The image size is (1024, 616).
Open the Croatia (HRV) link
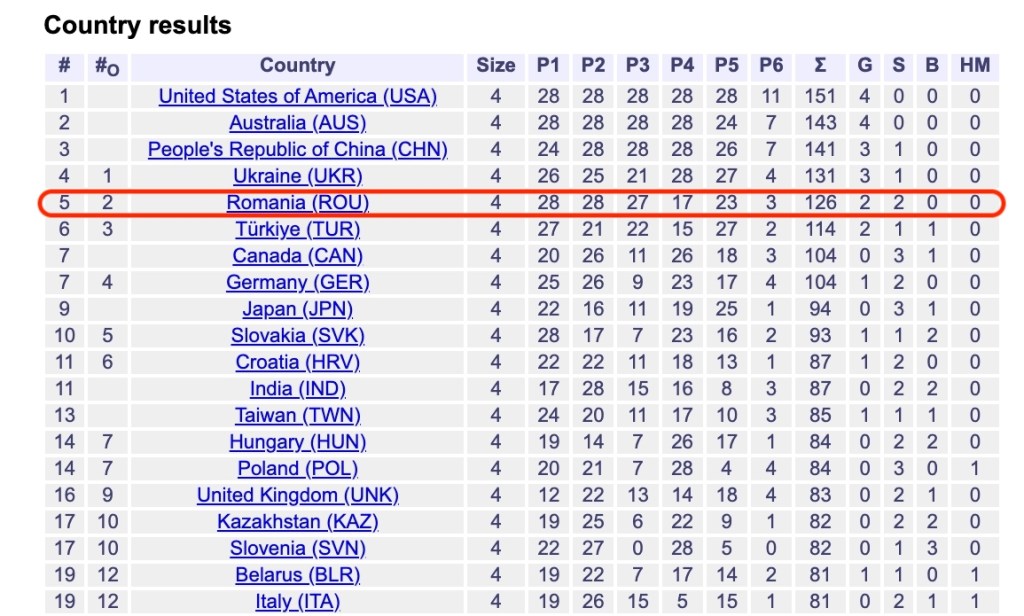[297, 362]
